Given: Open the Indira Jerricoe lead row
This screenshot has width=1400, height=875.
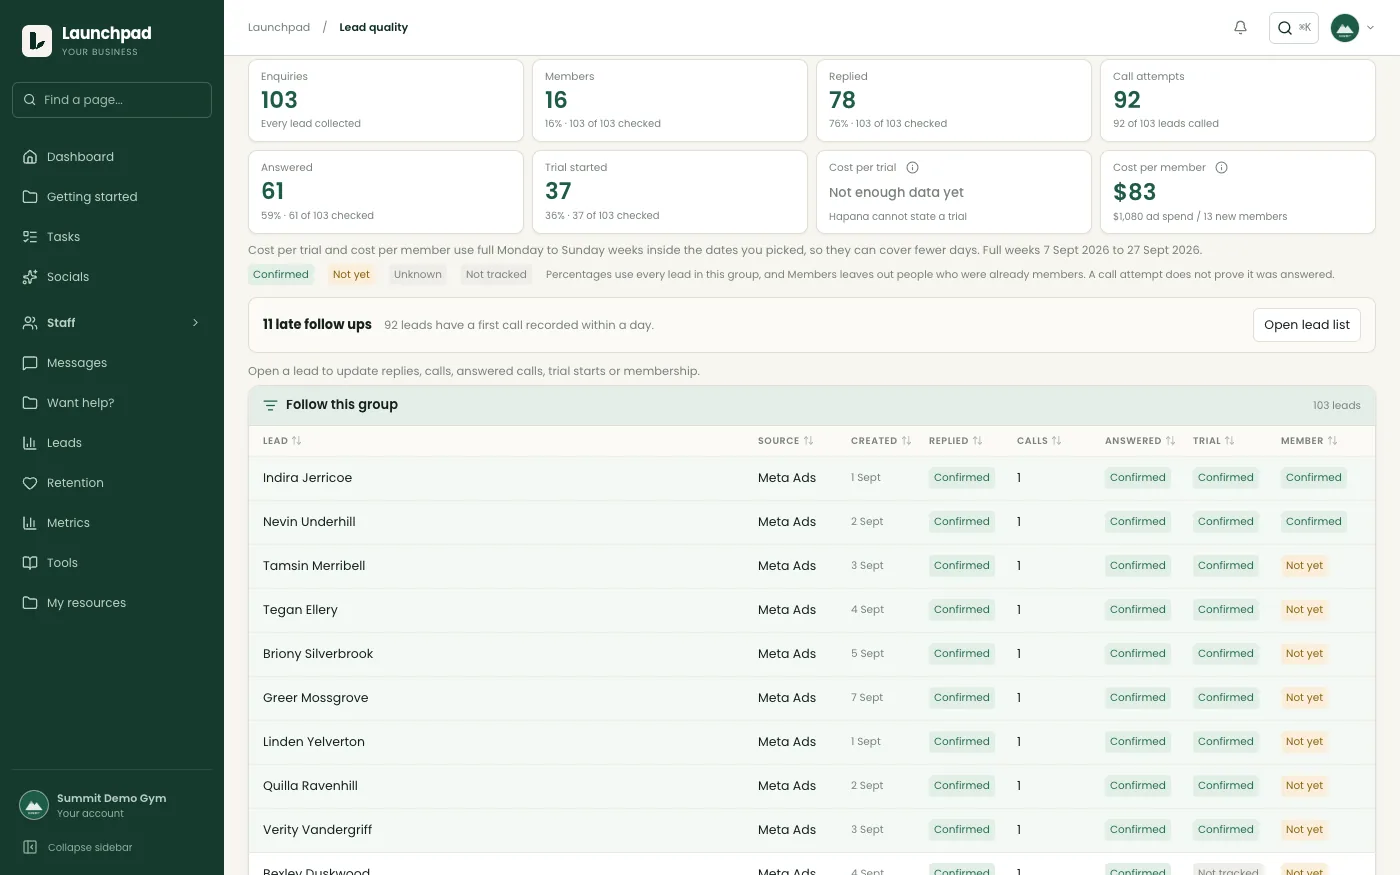Looking at the screenshot, I should (812, 478).
